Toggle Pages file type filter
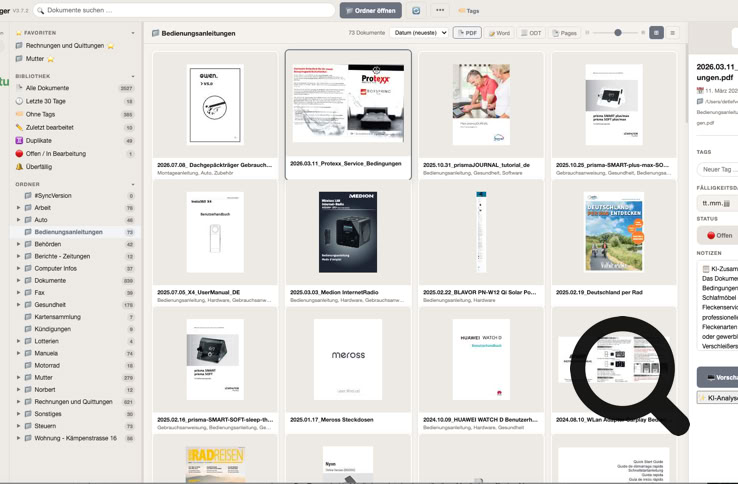The width and height of the screenshot is (738, 484). (564, 32)
